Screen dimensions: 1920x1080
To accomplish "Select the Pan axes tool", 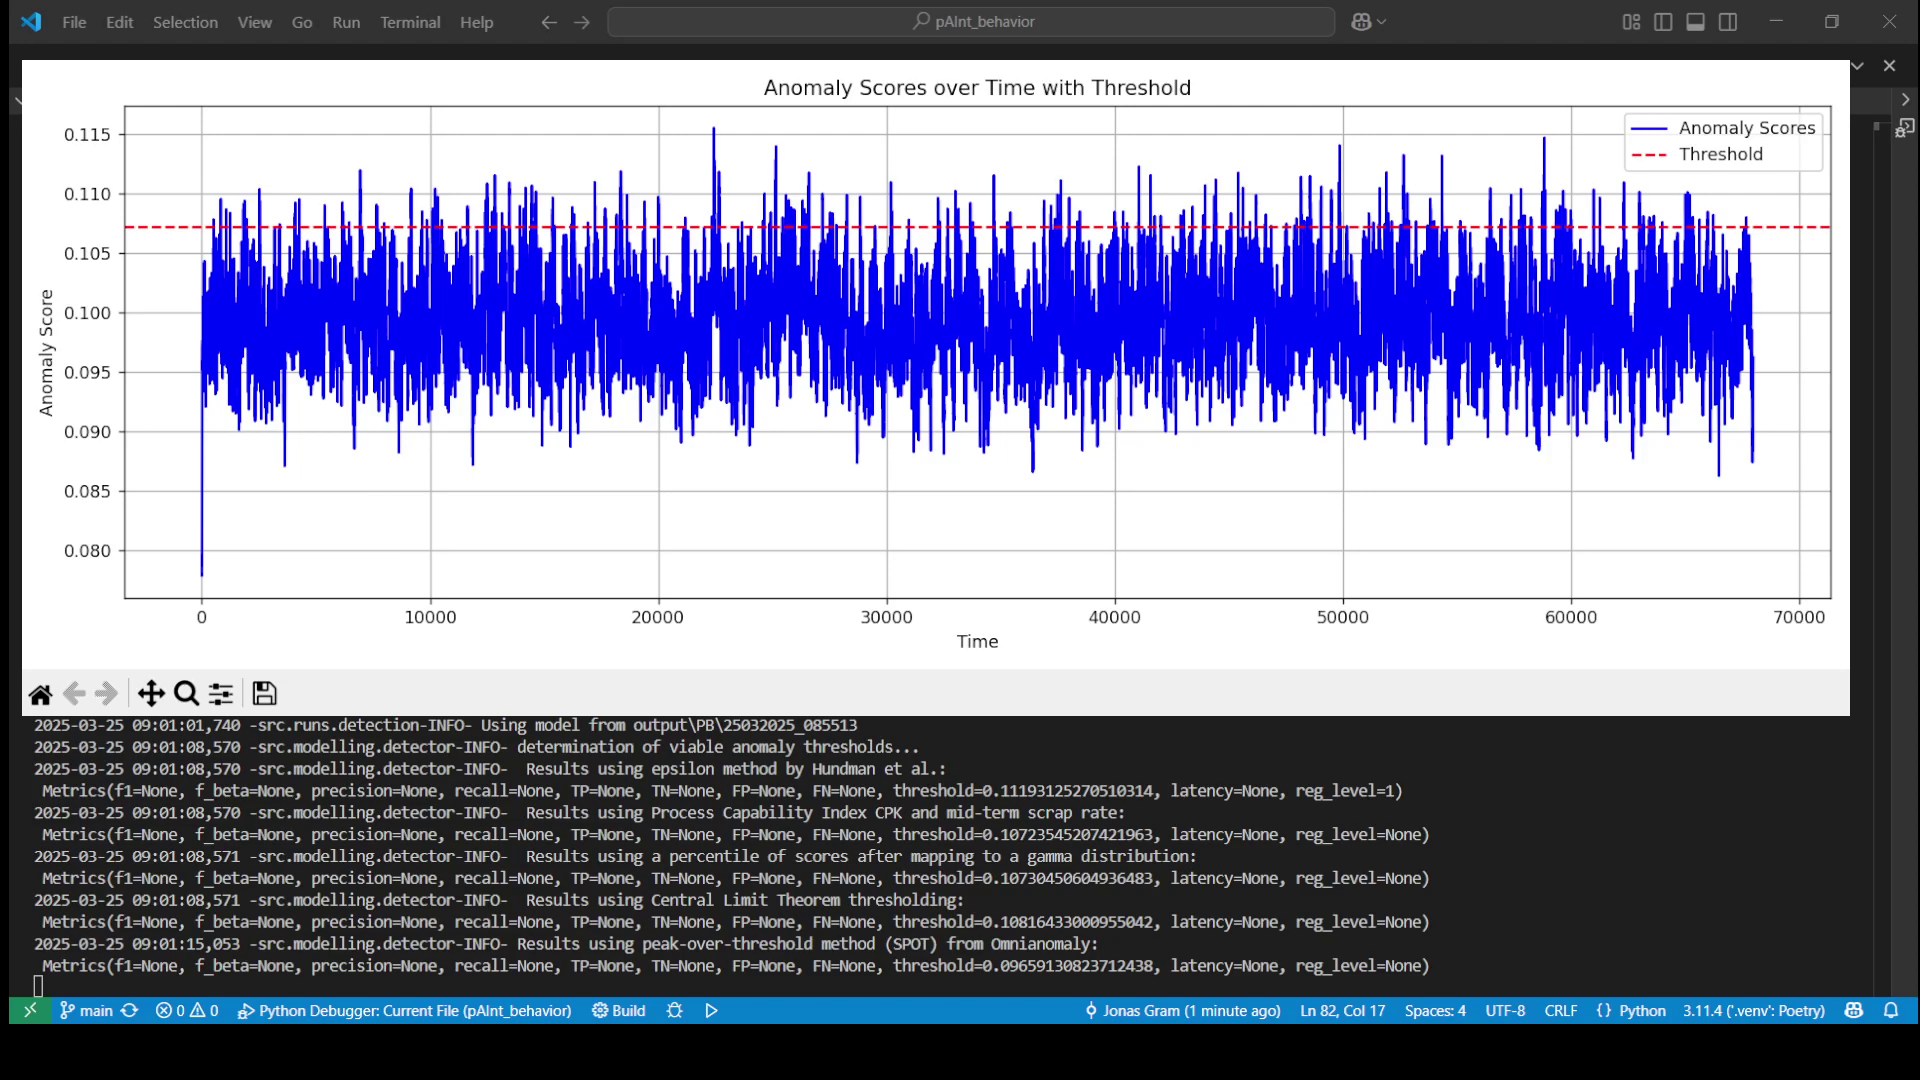I will pos(151,694).
